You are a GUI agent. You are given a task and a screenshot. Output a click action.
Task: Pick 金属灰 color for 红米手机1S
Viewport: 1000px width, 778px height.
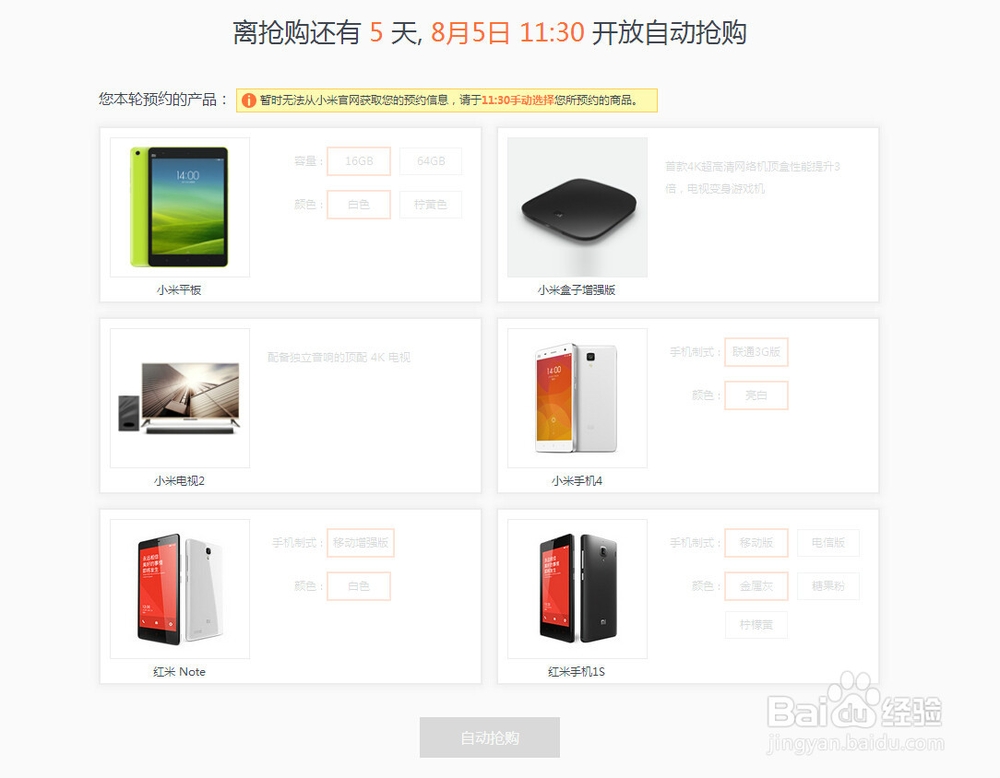coord(756,586)
